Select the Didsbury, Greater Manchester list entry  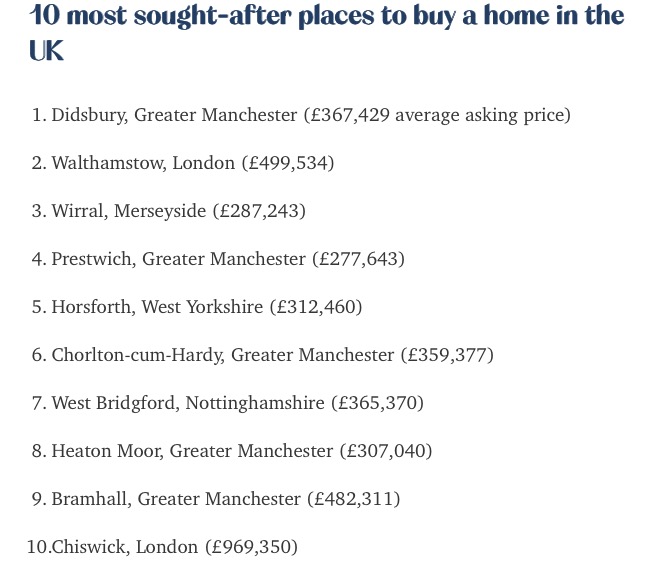(301, 115)
